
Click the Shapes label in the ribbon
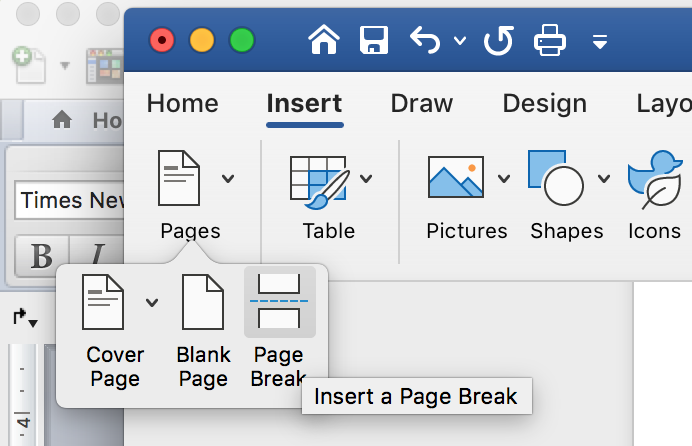567,231
